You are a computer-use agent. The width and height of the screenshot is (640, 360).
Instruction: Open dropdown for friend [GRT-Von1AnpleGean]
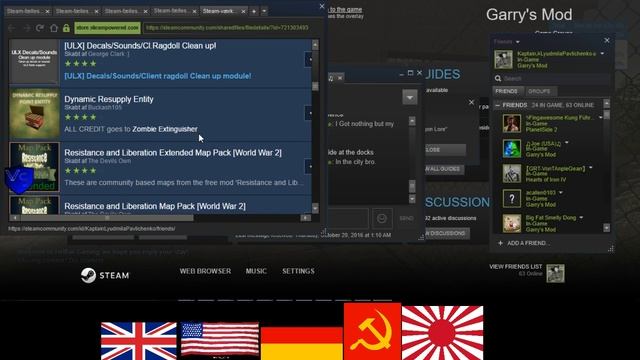(591, 168)
